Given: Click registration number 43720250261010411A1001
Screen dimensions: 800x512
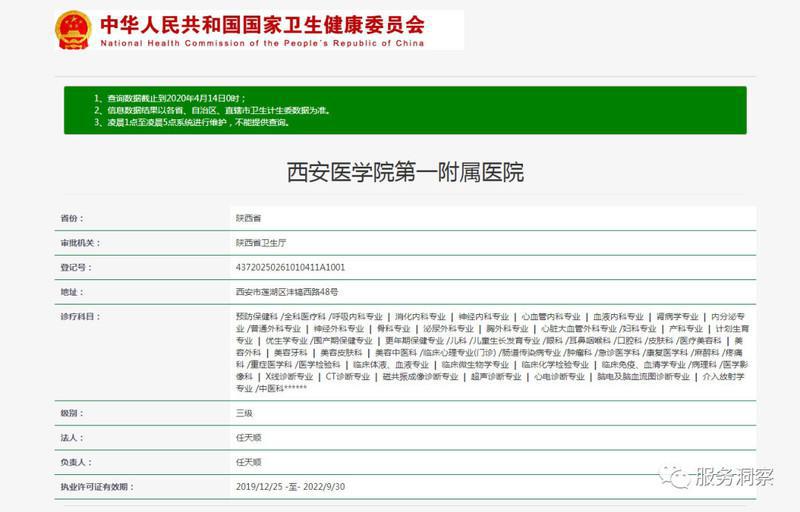Looking at the screenshot, I should (x=290, y=267).
